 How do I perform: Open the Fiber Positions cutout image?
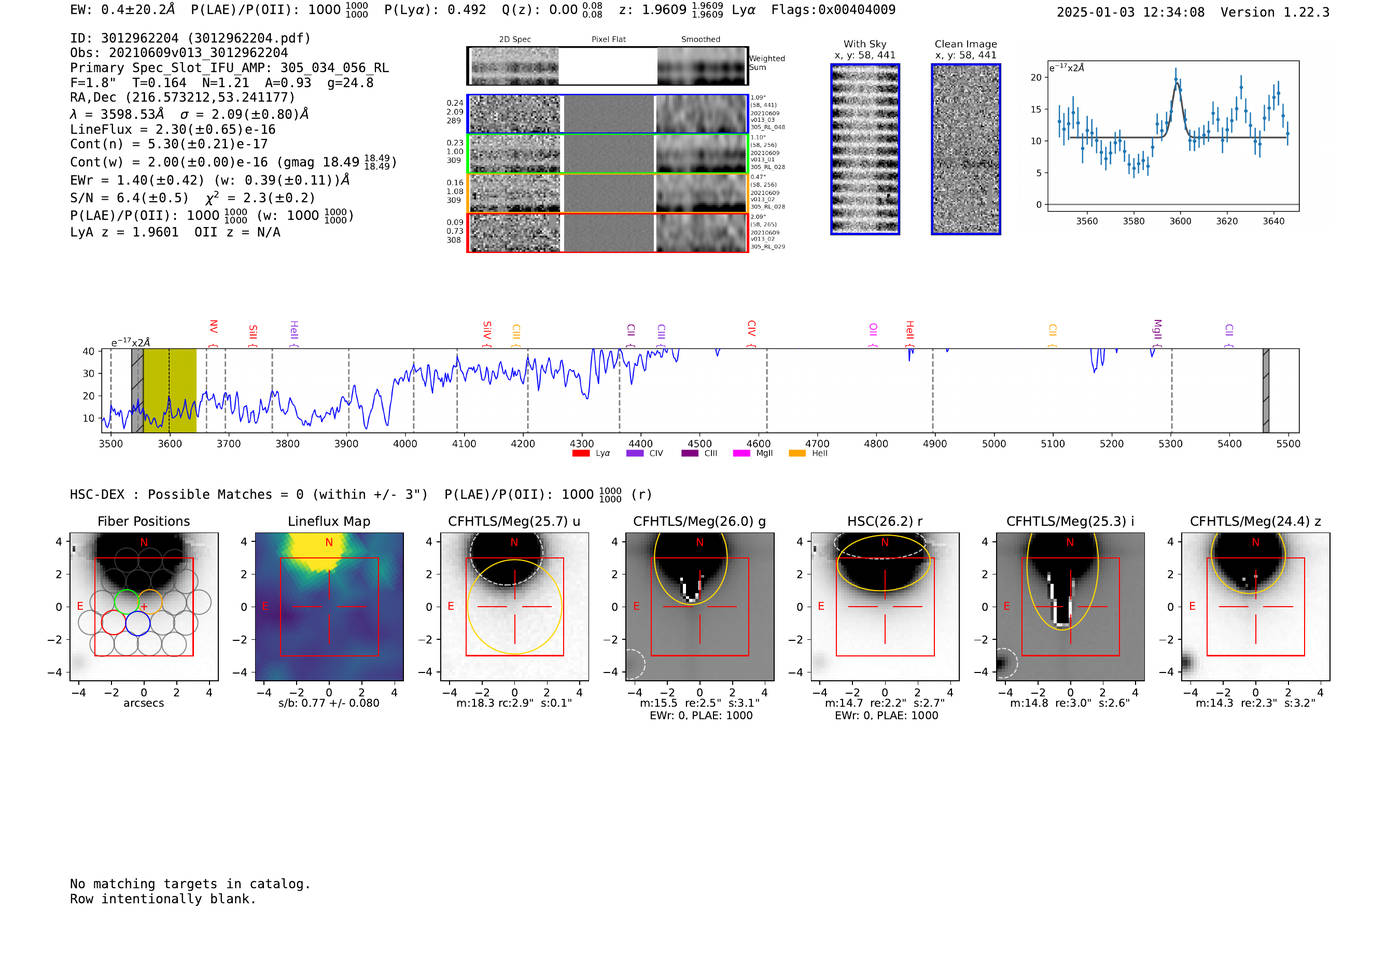pos(144,606)
